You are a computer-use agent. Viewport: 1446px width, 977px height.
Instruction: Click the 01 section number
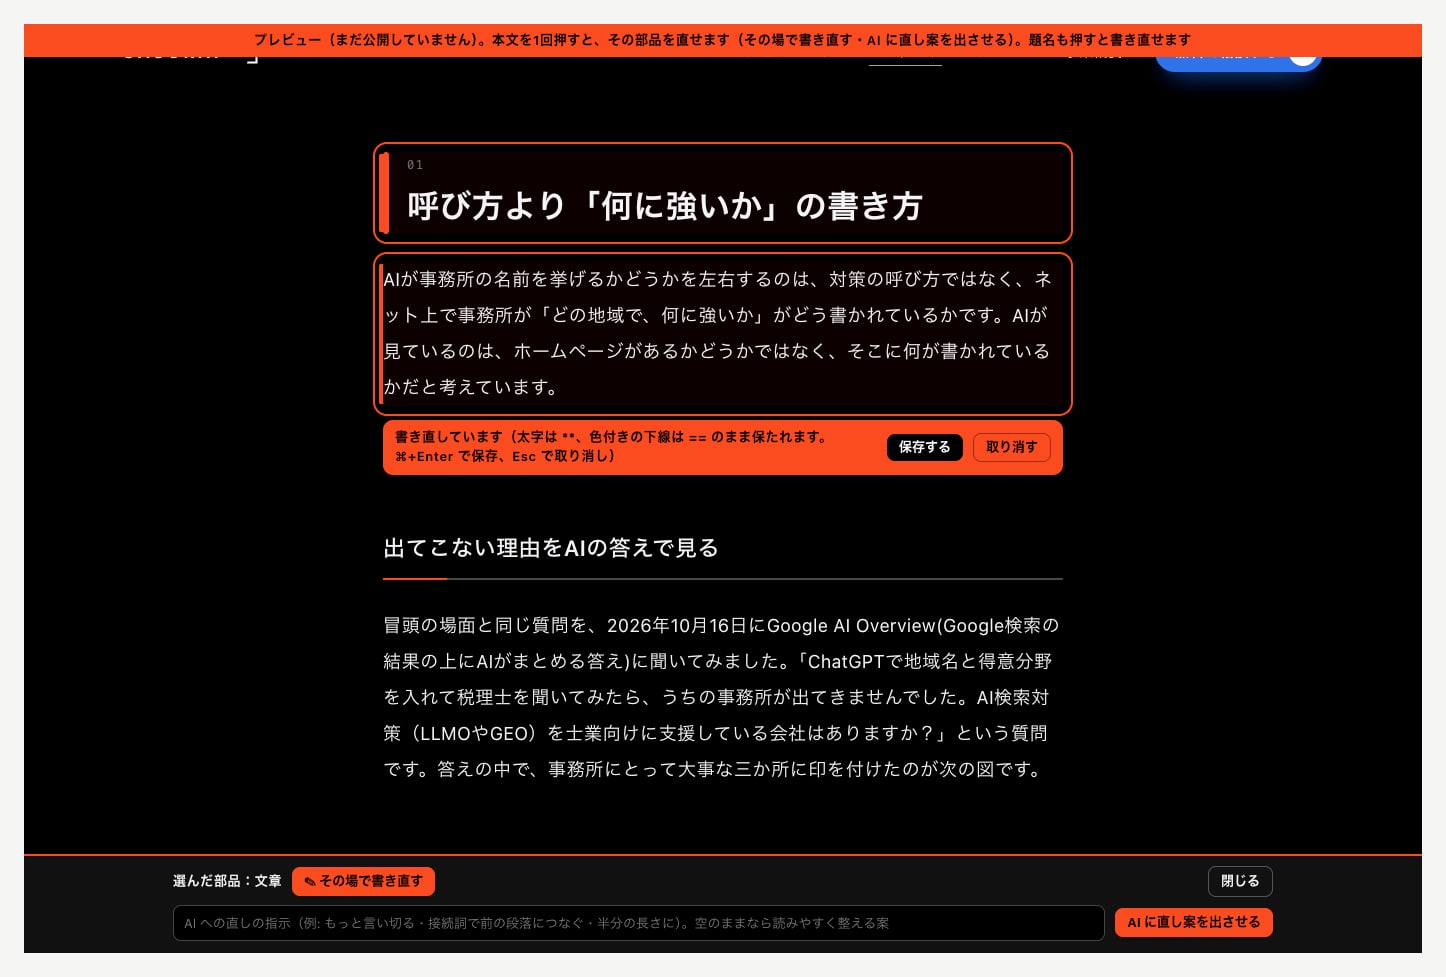415,165
